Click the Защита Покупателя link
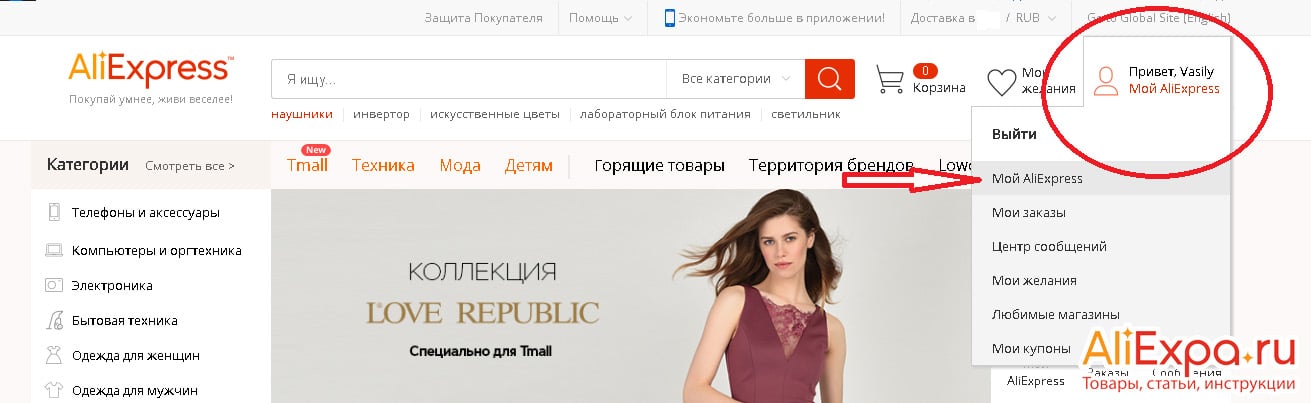The image size is (1311, 403). [x=483, y=18]
